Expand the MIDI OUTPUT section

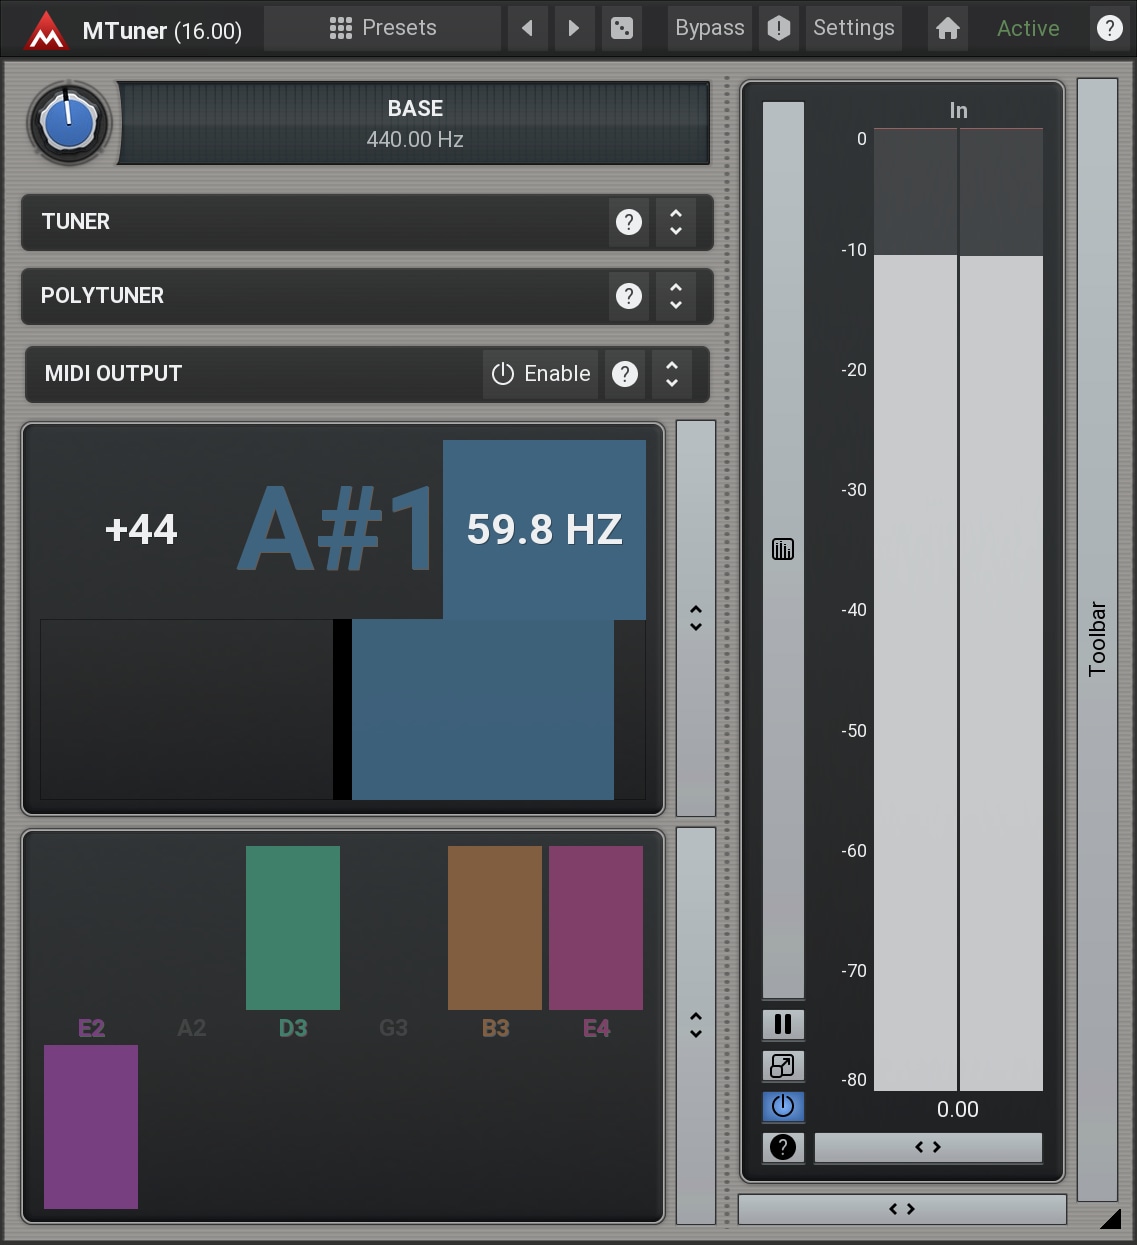pos(672,374)
